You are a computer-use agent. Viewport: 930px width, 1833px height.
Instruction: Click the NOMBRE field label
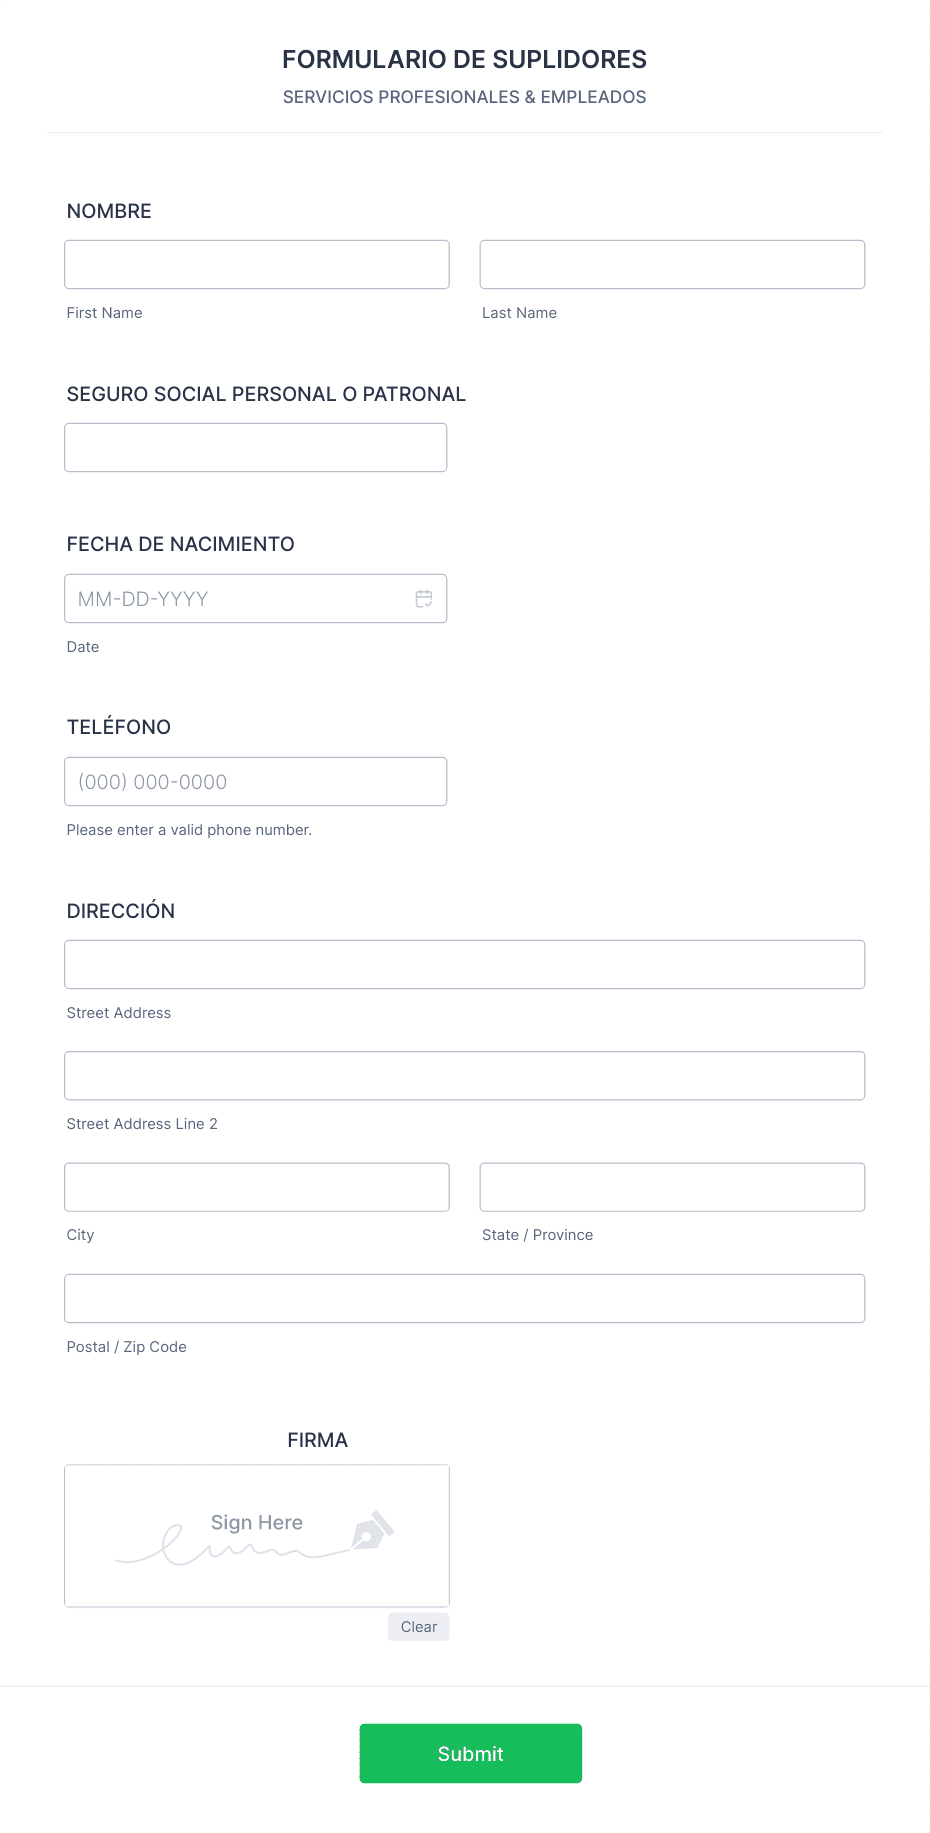click(x=109, y=211)
